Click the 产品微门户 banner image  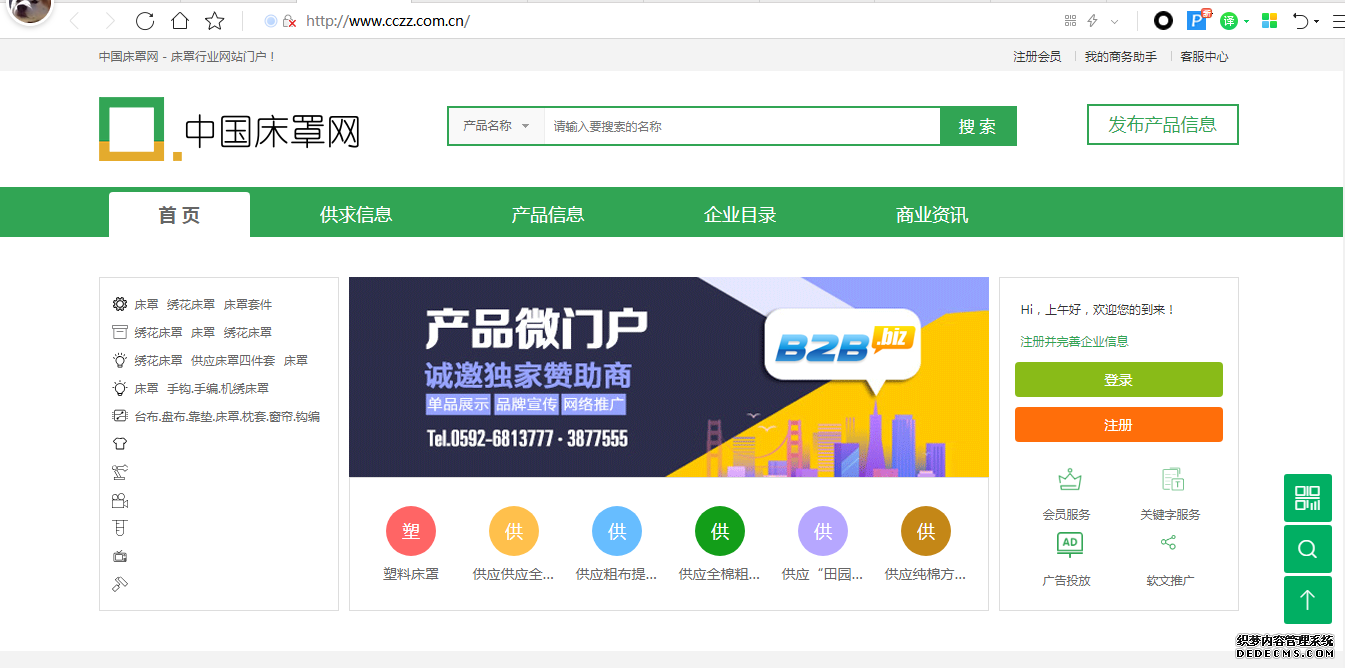point(668,377)
